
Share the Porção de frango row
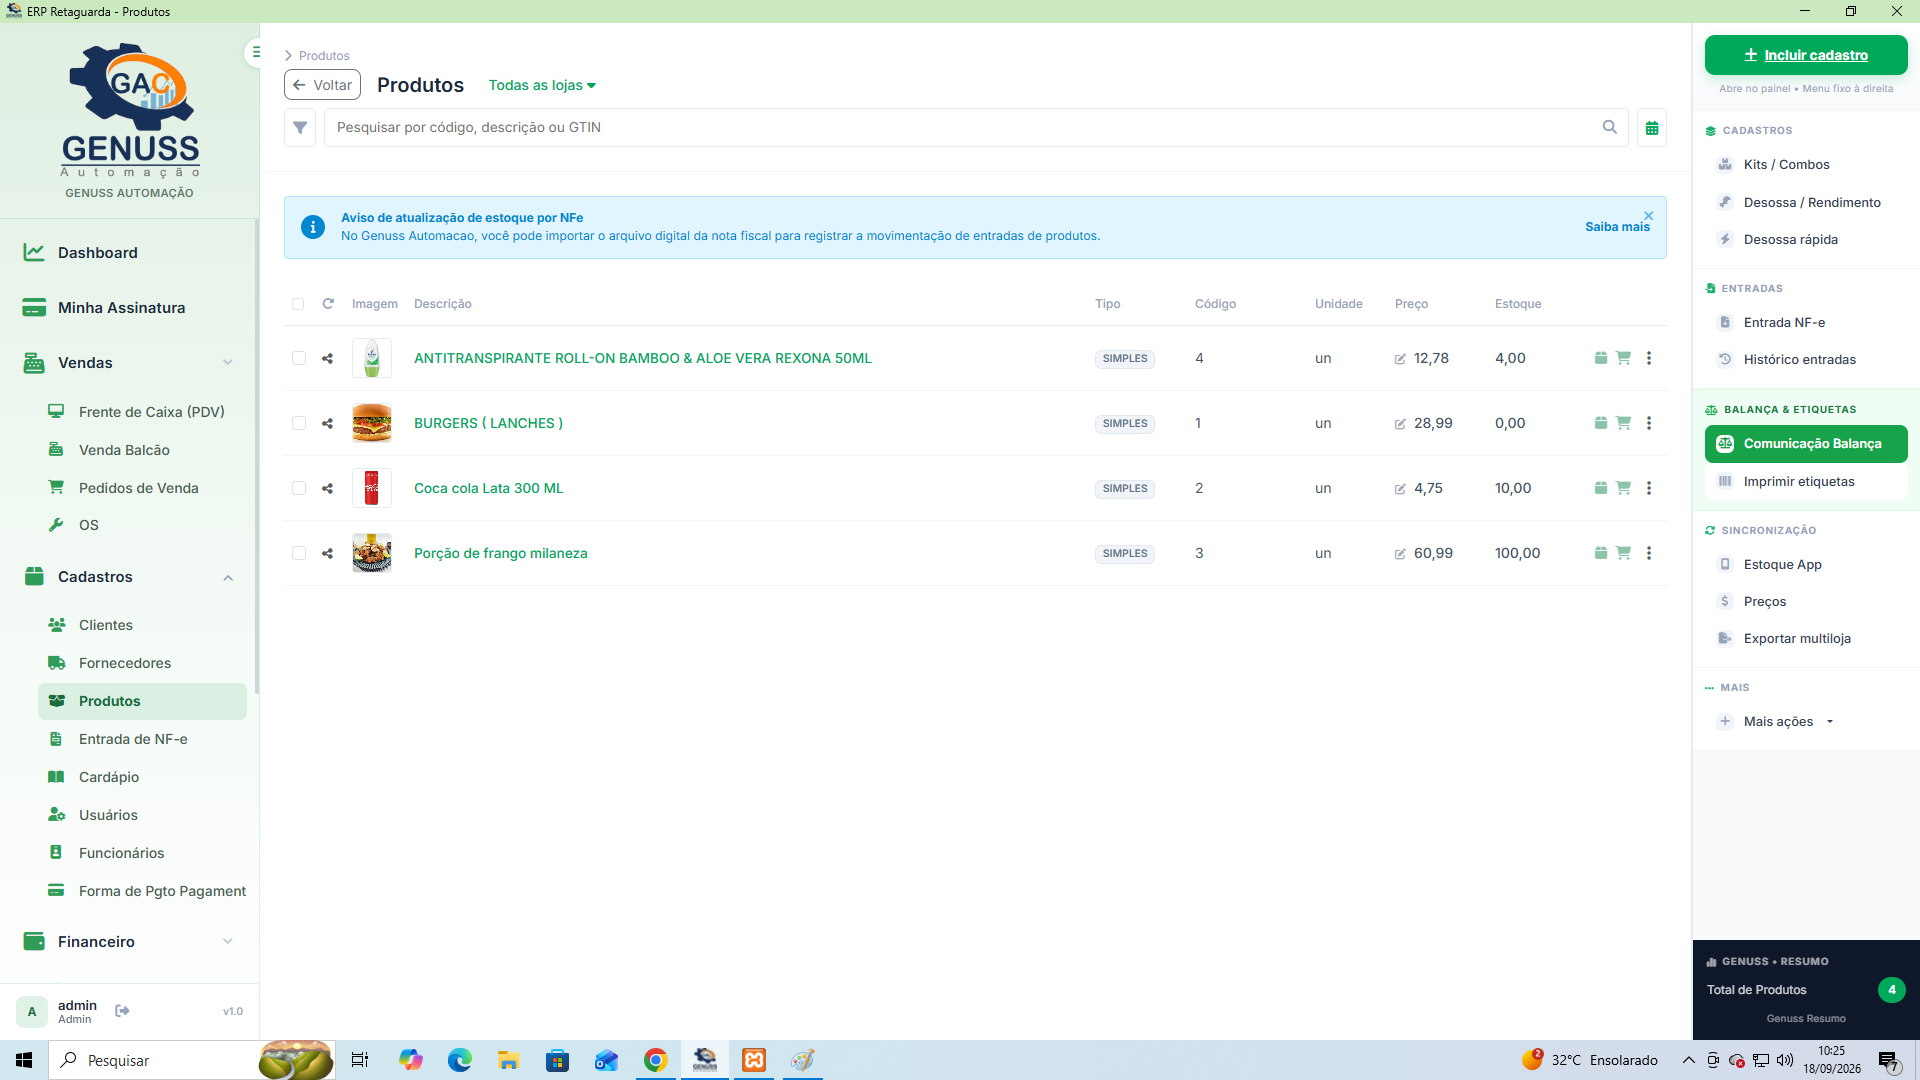click(327, 553)
